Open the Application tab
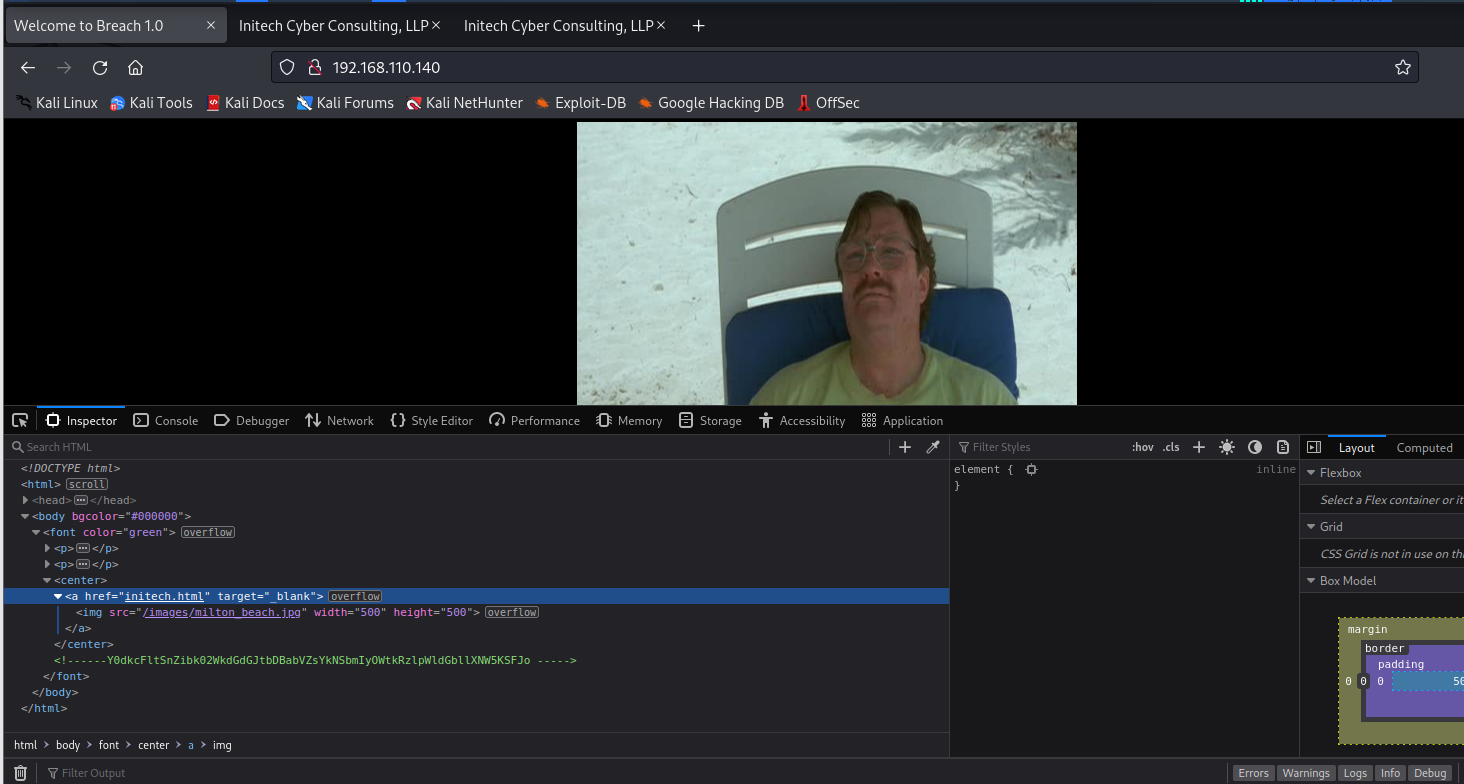 [x=901, y=421]
